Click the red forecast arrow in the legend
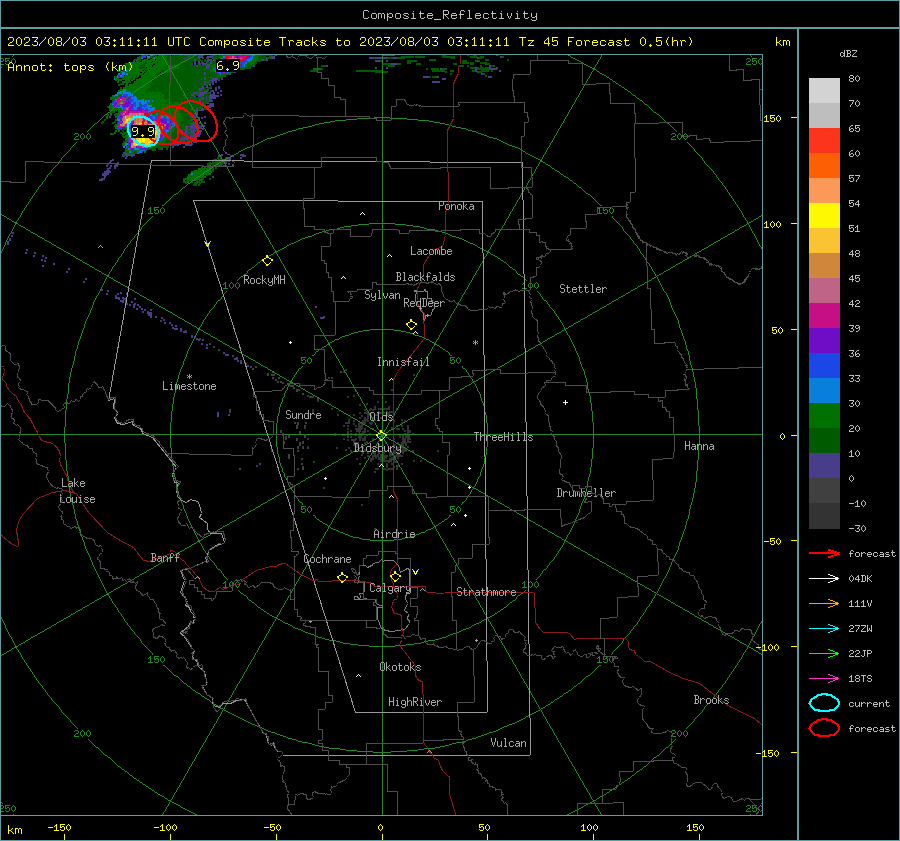The image size is (900, 841). pos(824,553)
